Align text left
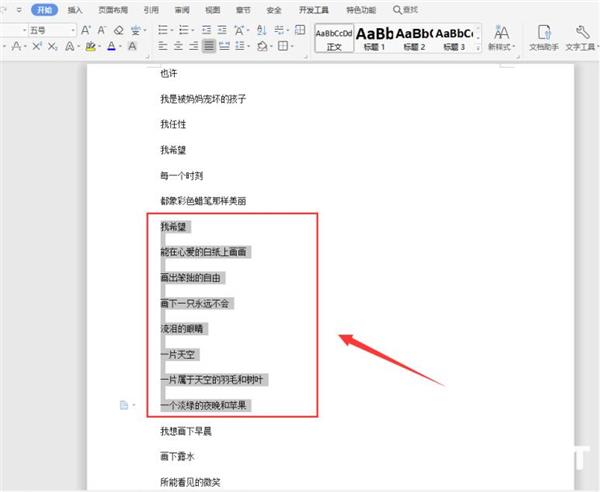The height and width of the screenshot is (492, 600). 163,46
